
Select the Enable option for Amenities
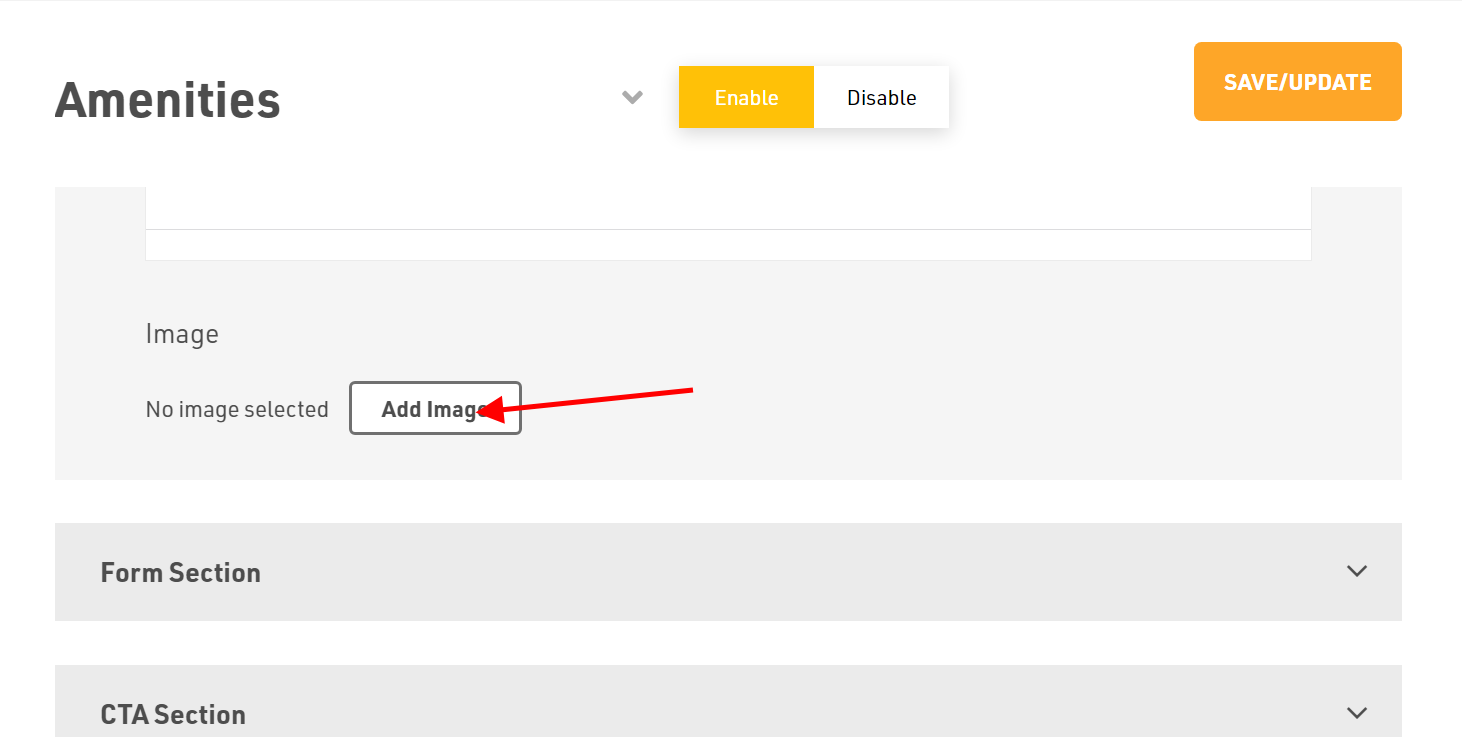click(x=746, y=97)
